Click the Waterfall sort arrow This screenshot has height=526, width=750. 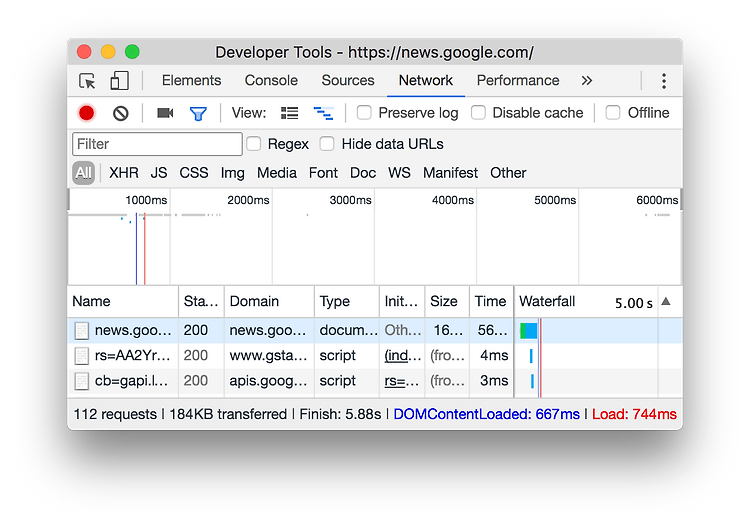[x=666, y=301]
